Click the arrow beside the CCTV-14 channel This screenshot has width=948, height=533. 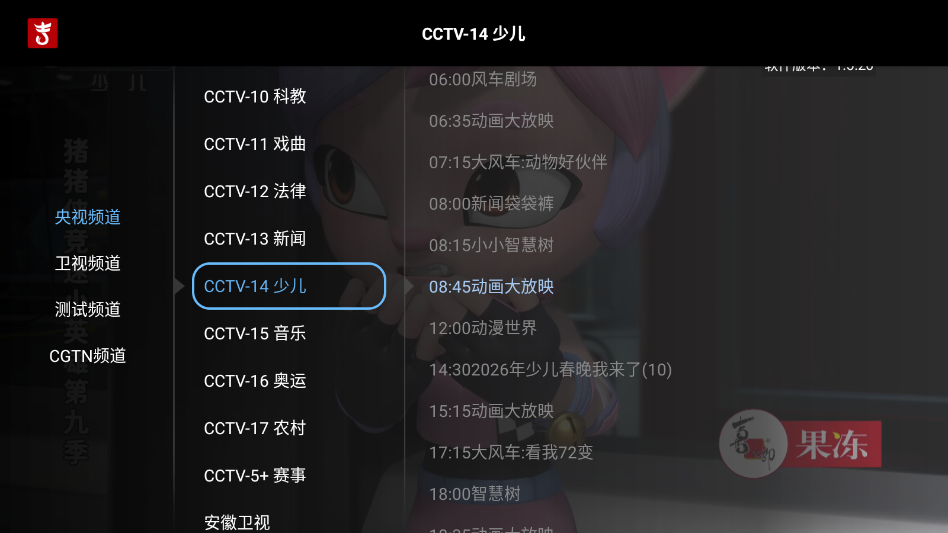point(179,286)
